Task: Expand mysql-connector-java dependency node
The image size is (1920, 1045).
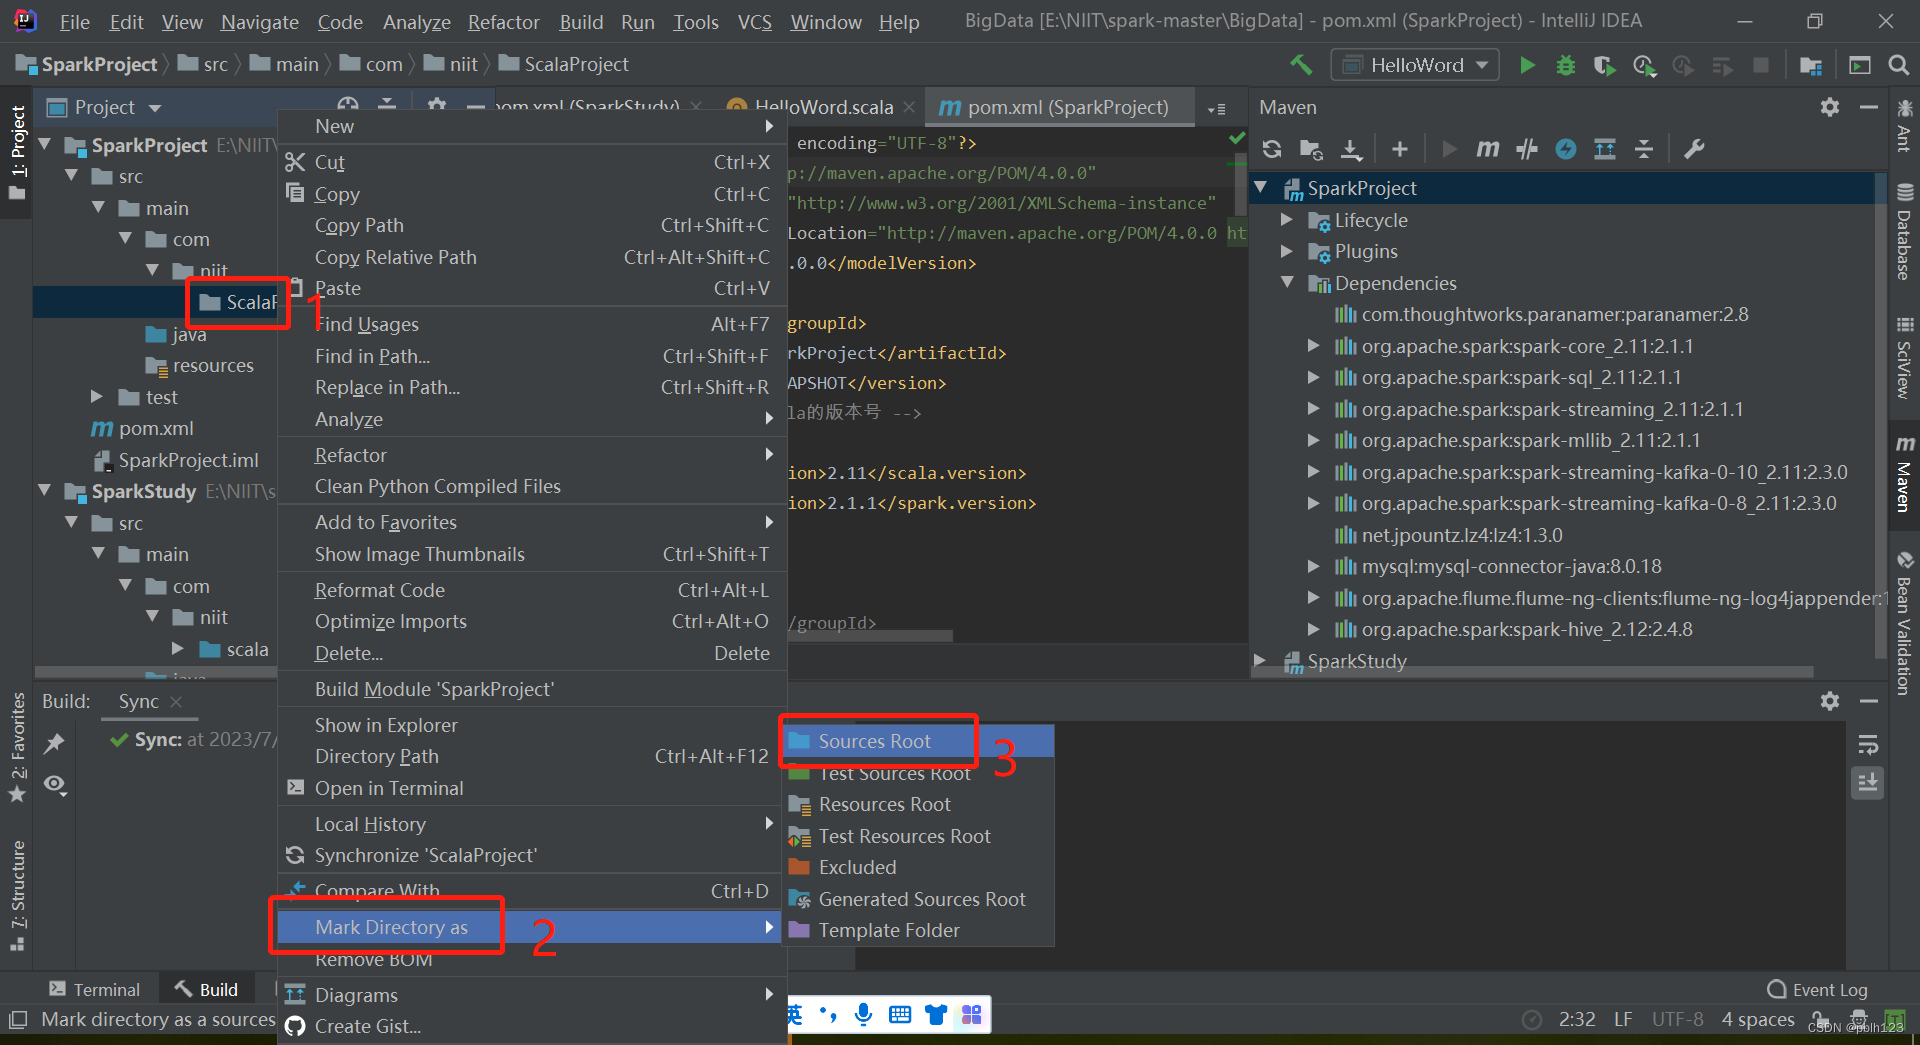Action: (1314, 566)
